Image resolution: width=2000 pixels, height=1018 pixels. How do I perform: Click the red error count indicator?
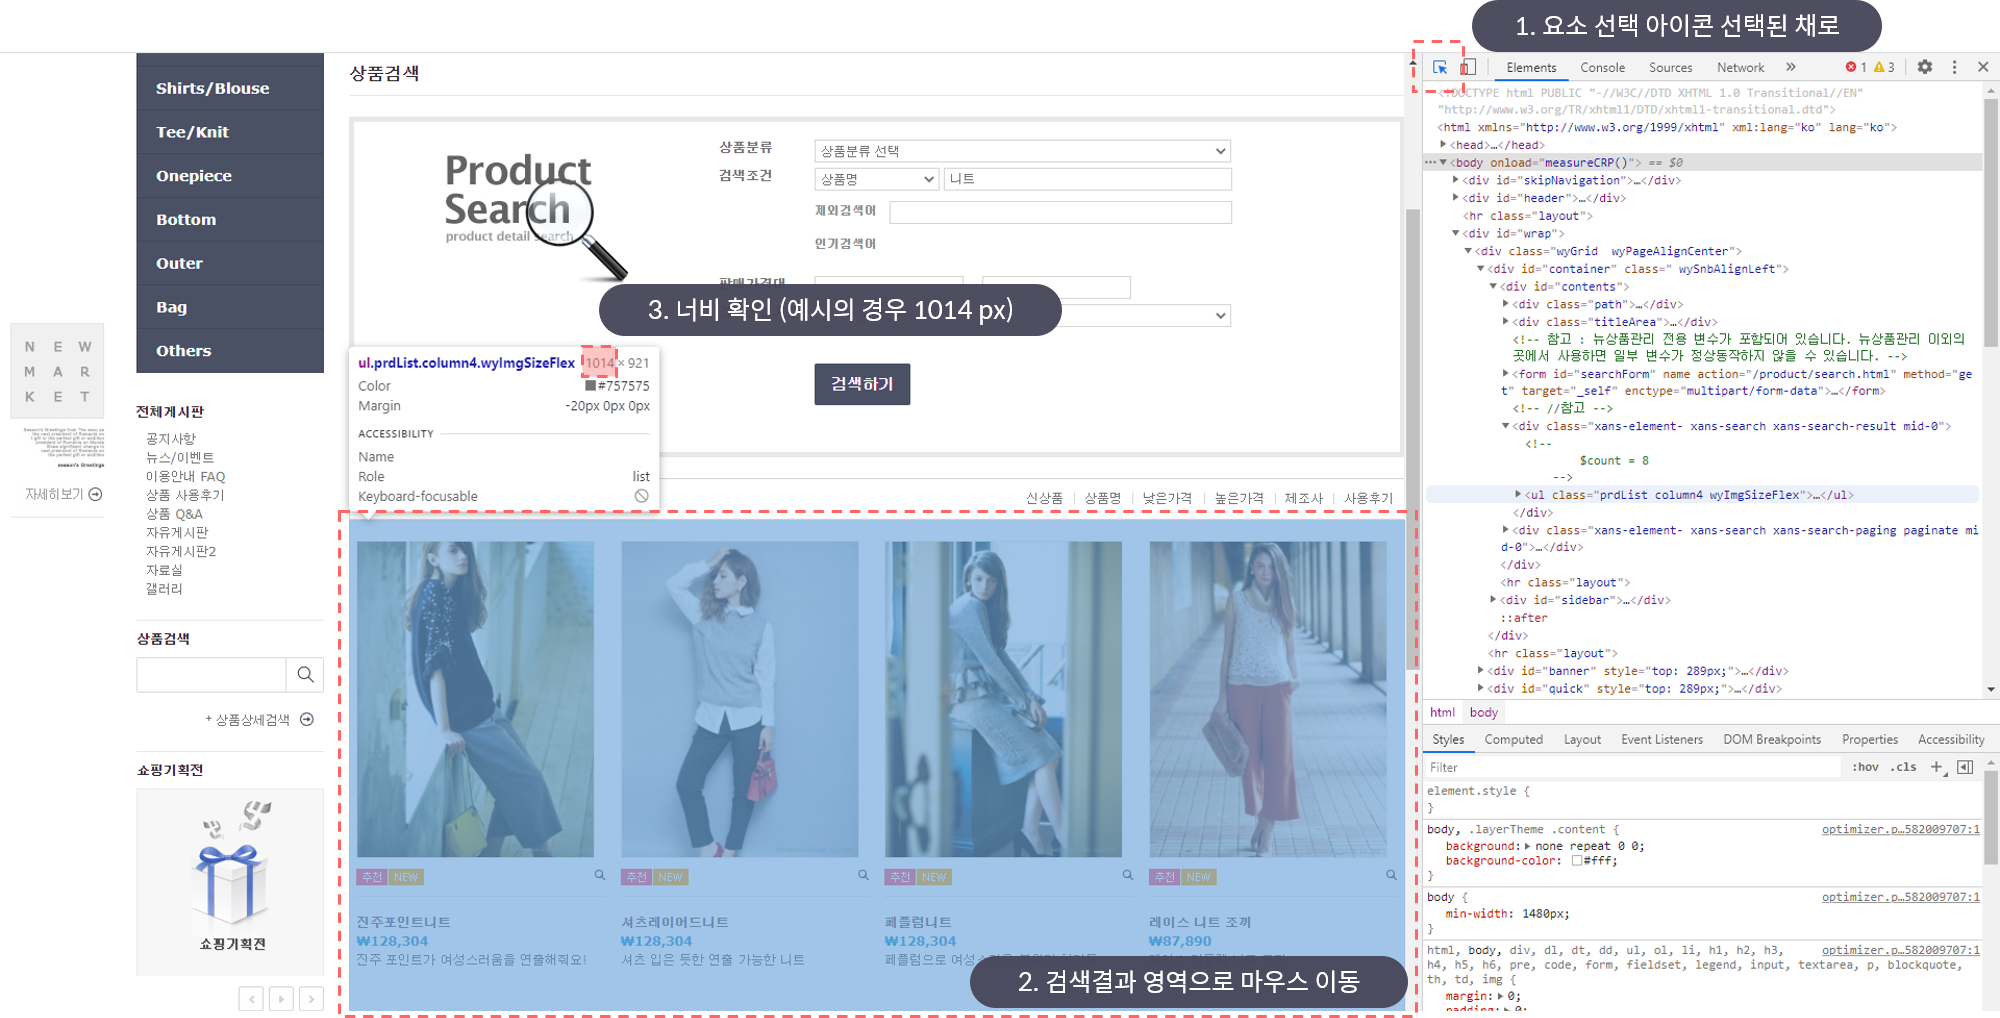coord(1855,67)
